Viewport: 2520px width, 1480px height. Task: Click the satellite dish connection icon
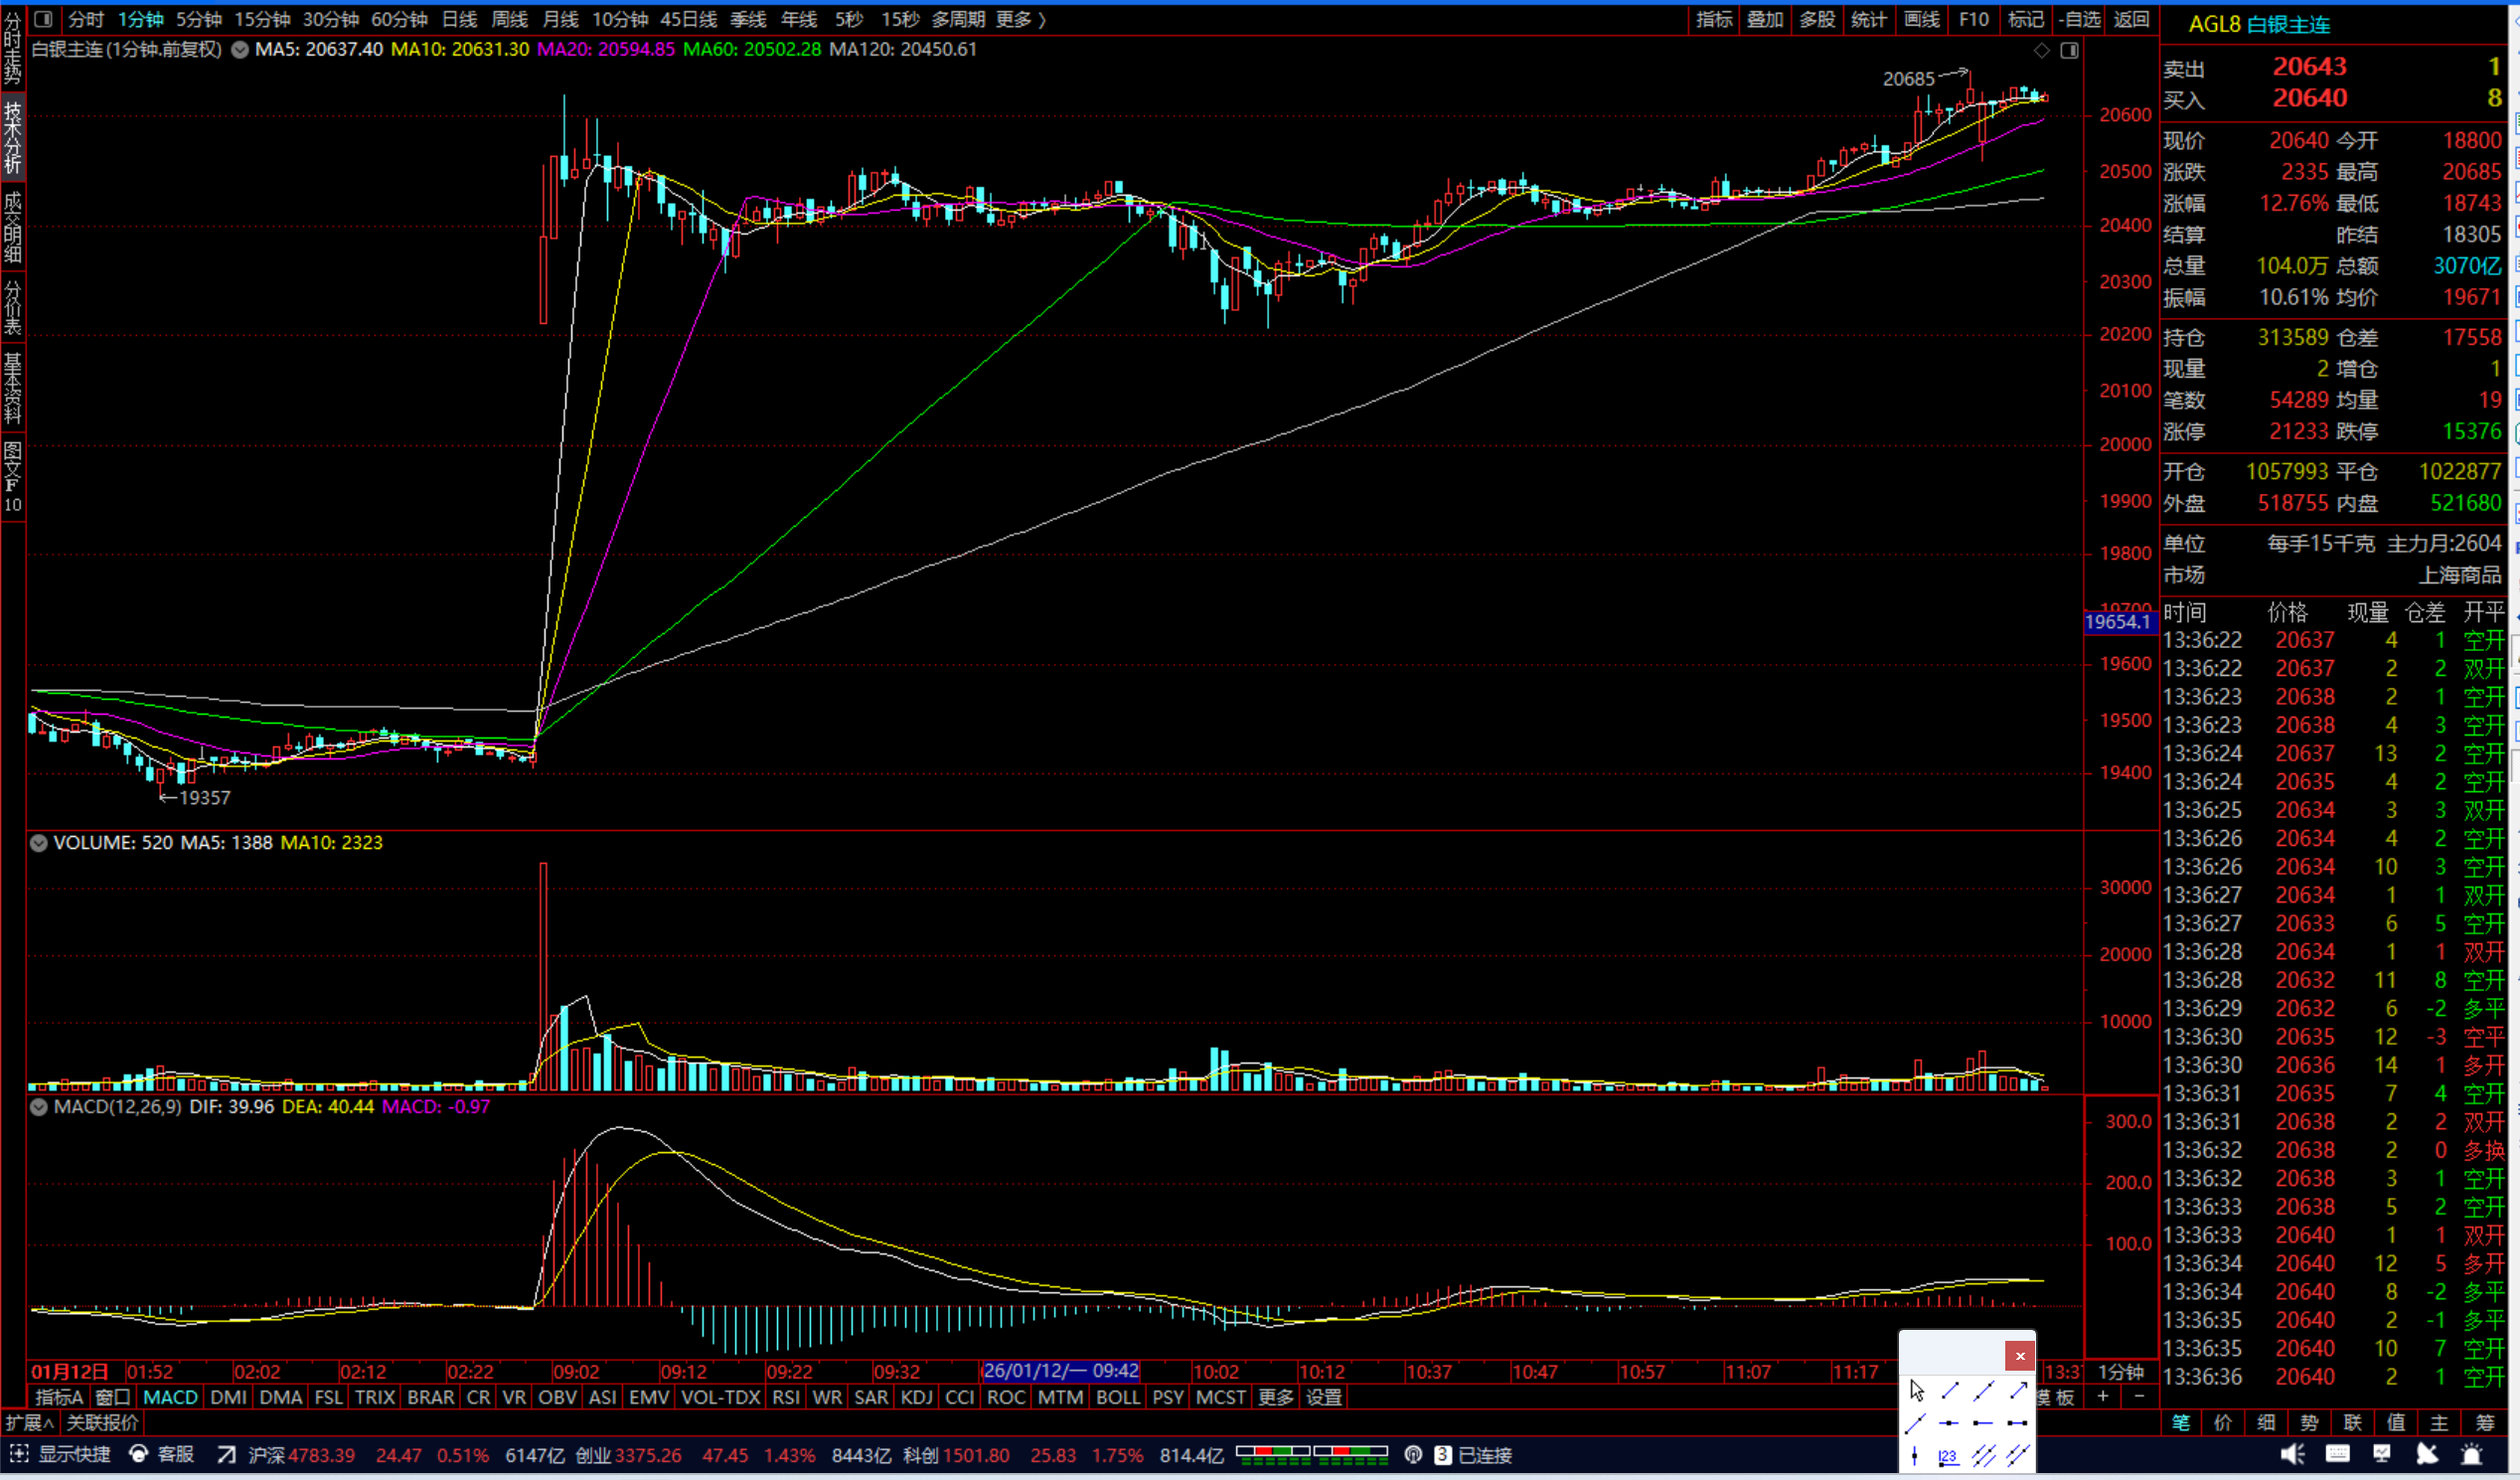2427,1455
